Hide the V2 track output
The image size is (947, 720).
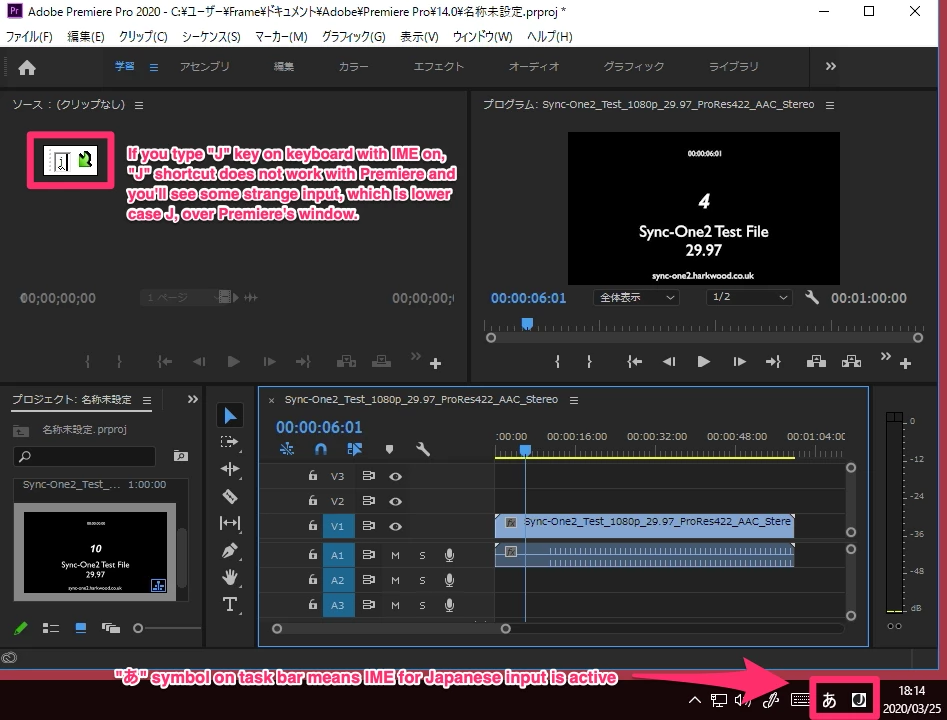pos(396,501)
